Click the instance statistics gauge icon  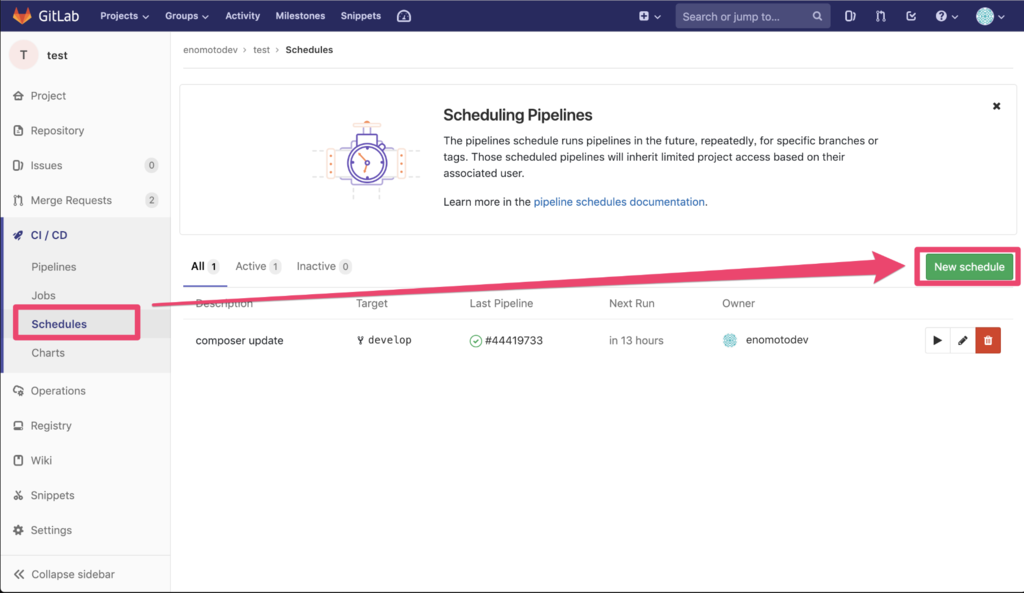pos(404,16)
